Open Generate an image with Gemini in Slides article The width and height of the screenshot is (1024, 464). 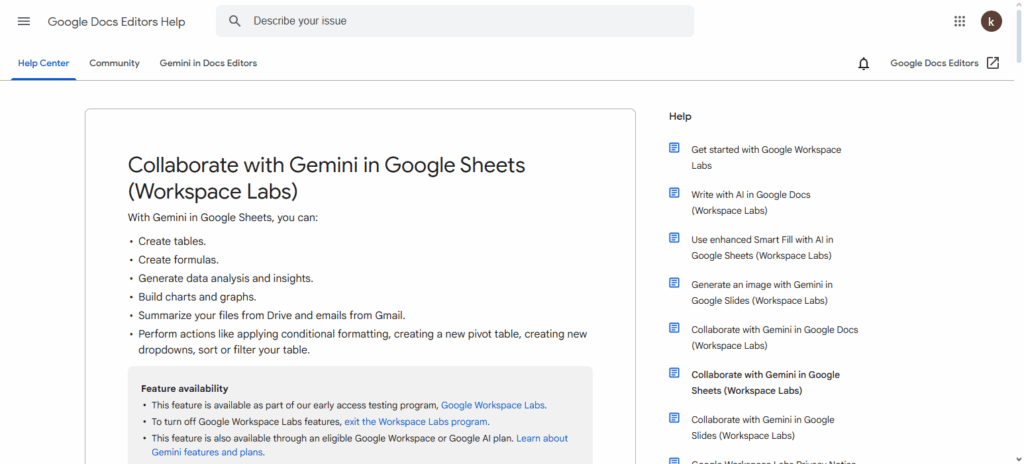point(762,293)
